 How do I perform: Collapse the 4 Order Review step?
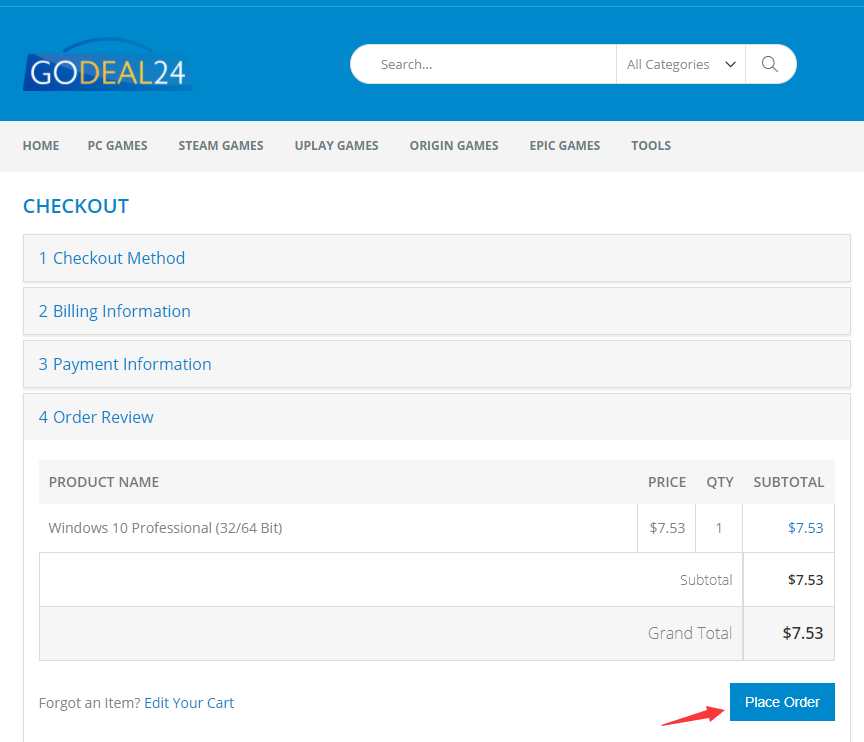coord(437,417)
